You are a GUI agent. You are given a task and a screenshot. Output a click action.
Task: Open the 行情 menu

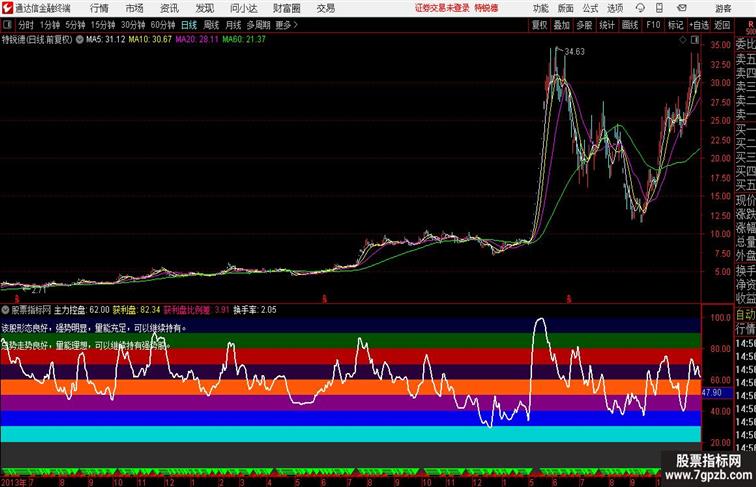[x=99, y=8]
